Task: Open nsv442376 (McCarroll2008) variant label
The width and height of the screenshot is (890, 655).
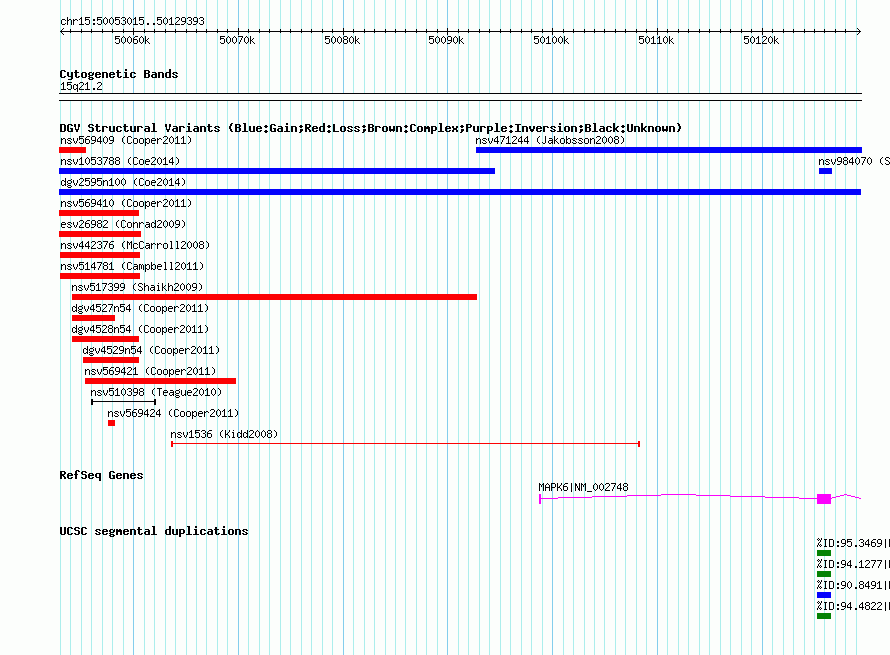Action: coord(135,245)
